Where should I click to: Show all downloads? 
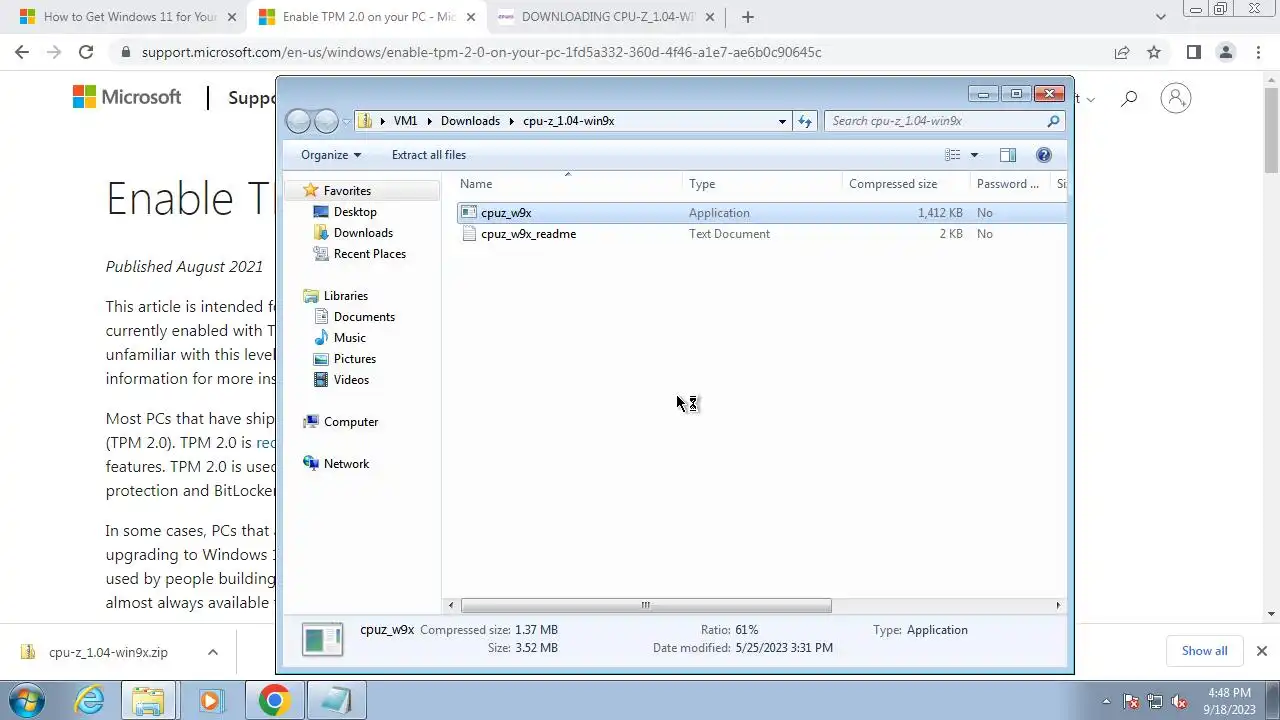tap(1204, 651)
